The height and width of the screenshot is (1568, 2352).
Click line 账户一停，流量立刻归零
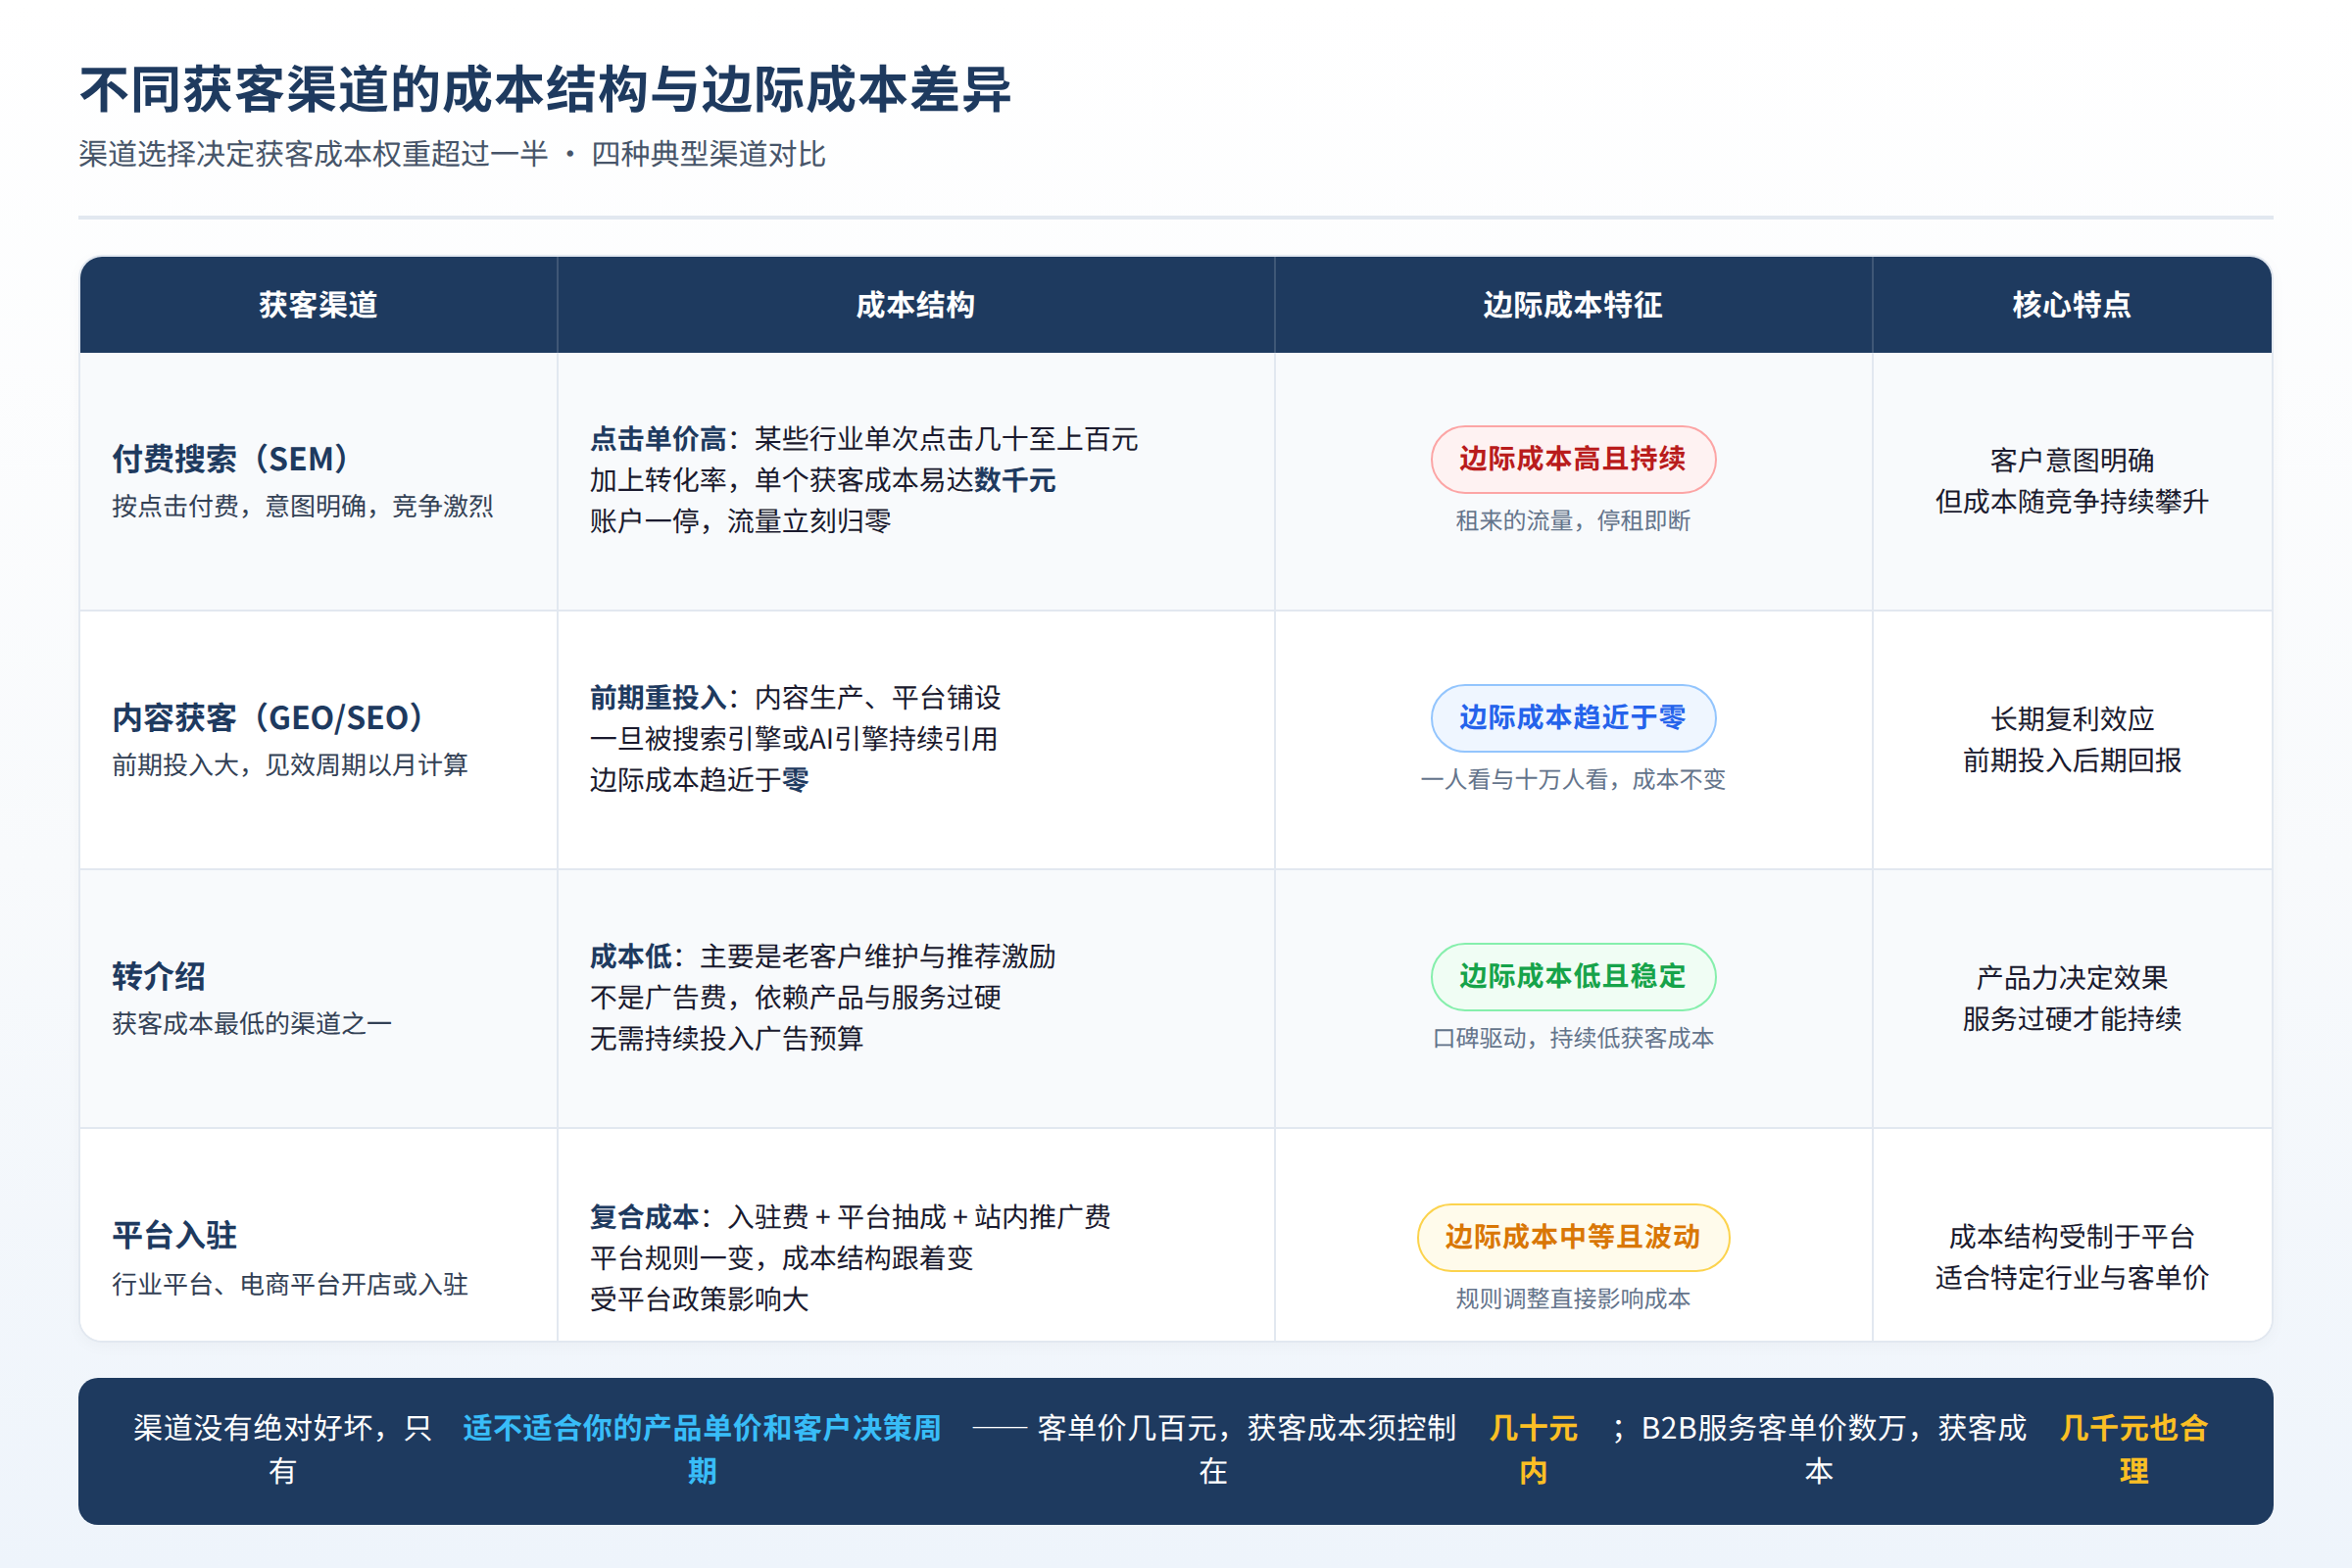[x=740, y=521]
